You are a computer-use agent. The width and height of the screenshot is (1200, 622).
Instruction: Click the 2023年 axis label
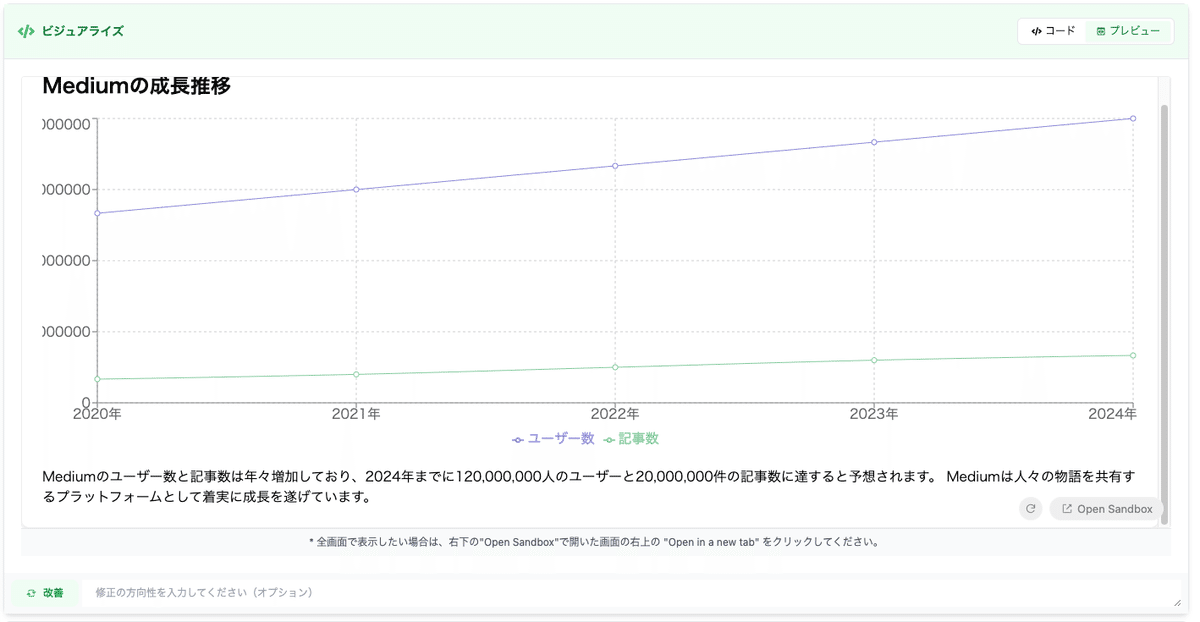coord(874,413)
